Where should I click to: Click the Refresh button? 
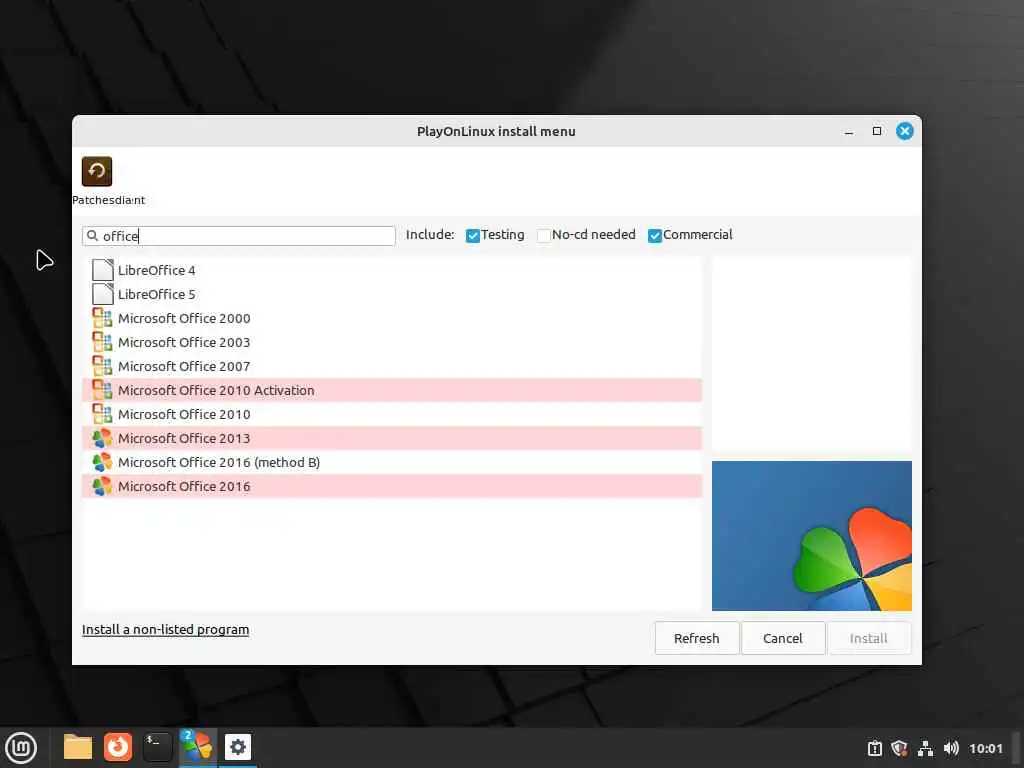(697, 638)
